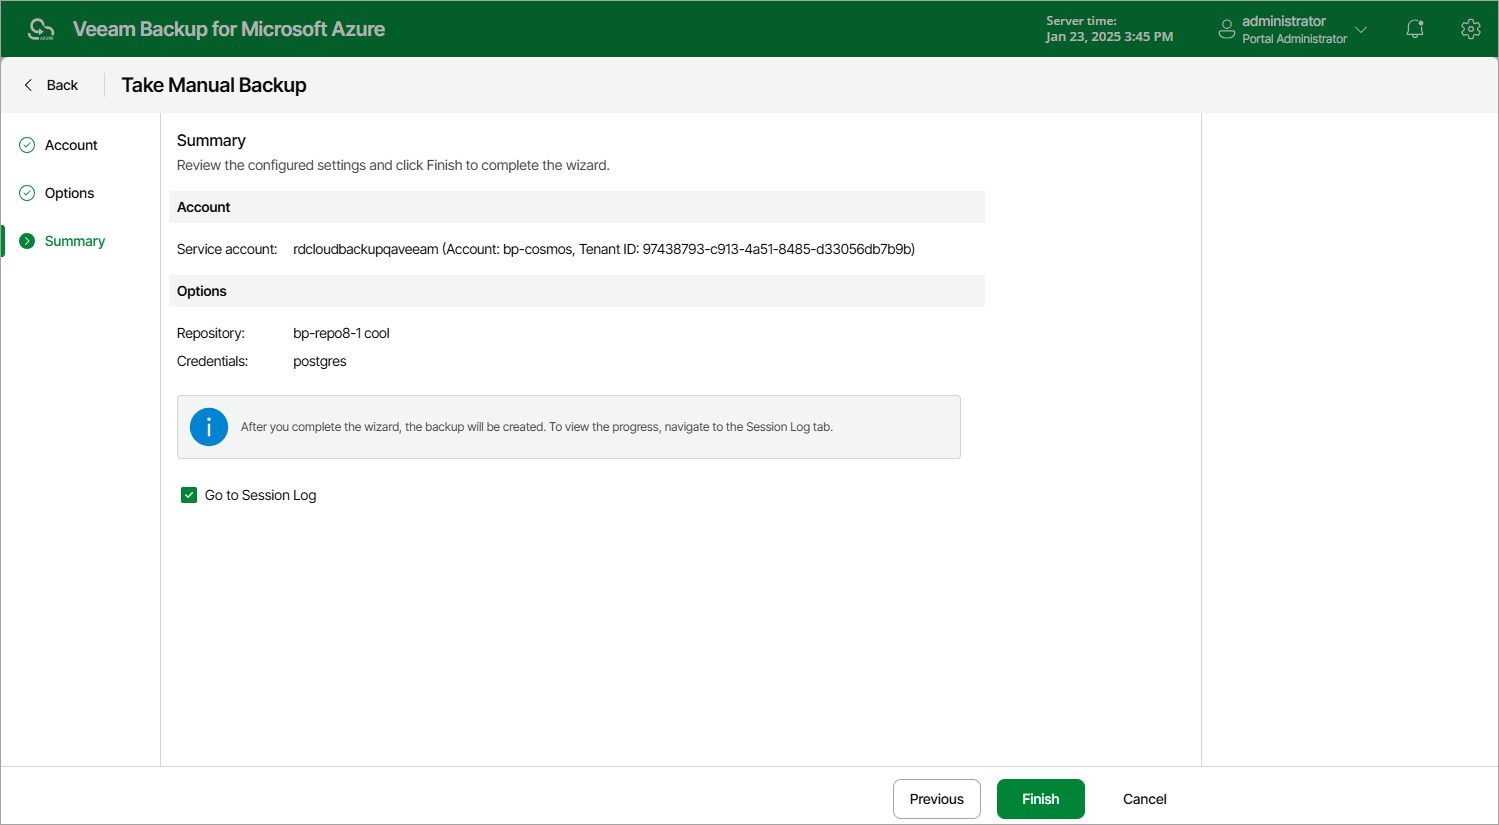Click the service account value rdcloudbackupqaveeam
Viewport: 1499px width, 825px height.
coord(604,249)
